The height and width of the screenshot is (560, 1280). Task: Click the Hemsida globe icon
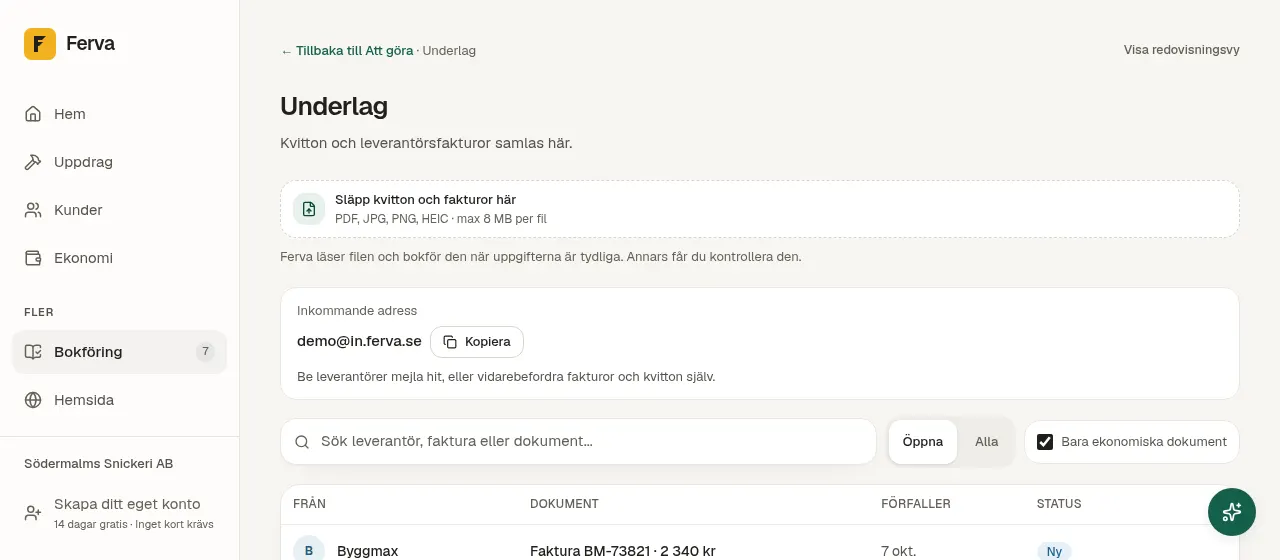point(33,400)
